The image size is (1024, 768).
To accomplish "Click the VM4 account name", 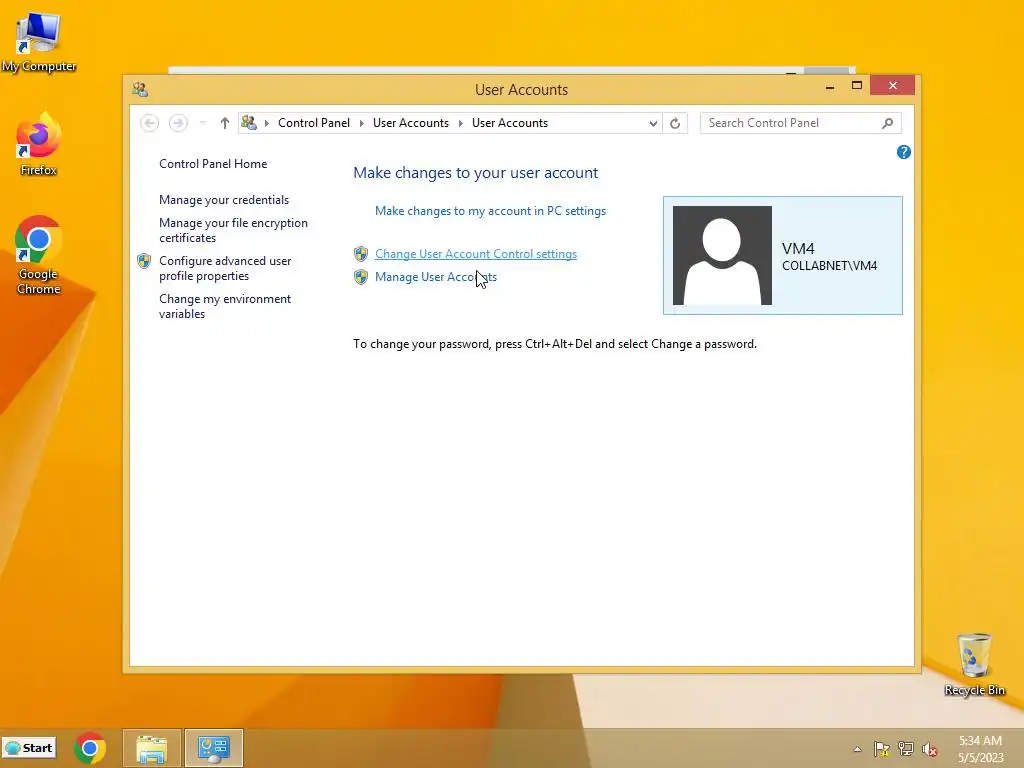I will (x=798, y=249).
